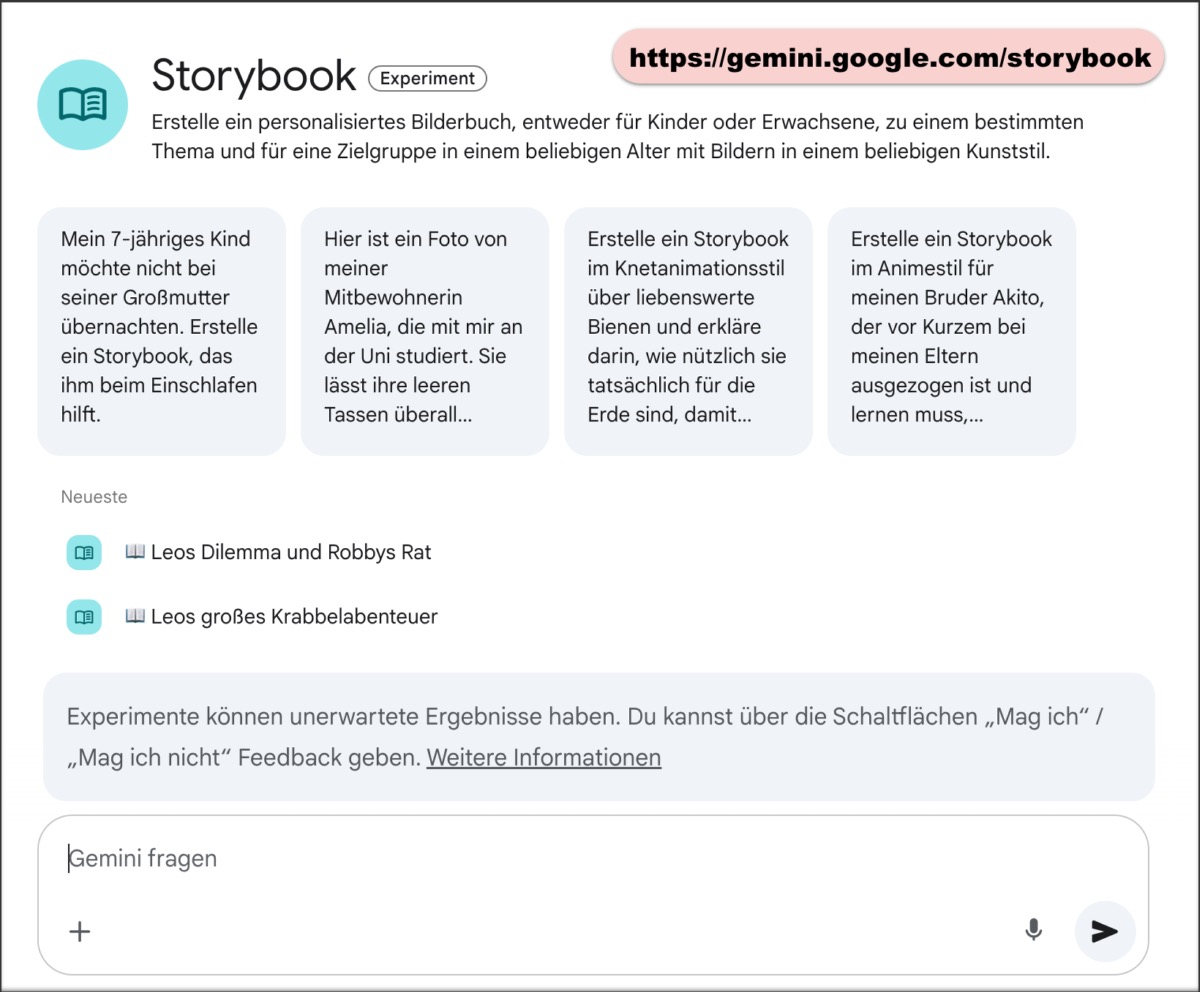The image size is (1200, 992).
Task: Choose the Animestil suggestion for Bruder Akito
Action: pos(951,330)
